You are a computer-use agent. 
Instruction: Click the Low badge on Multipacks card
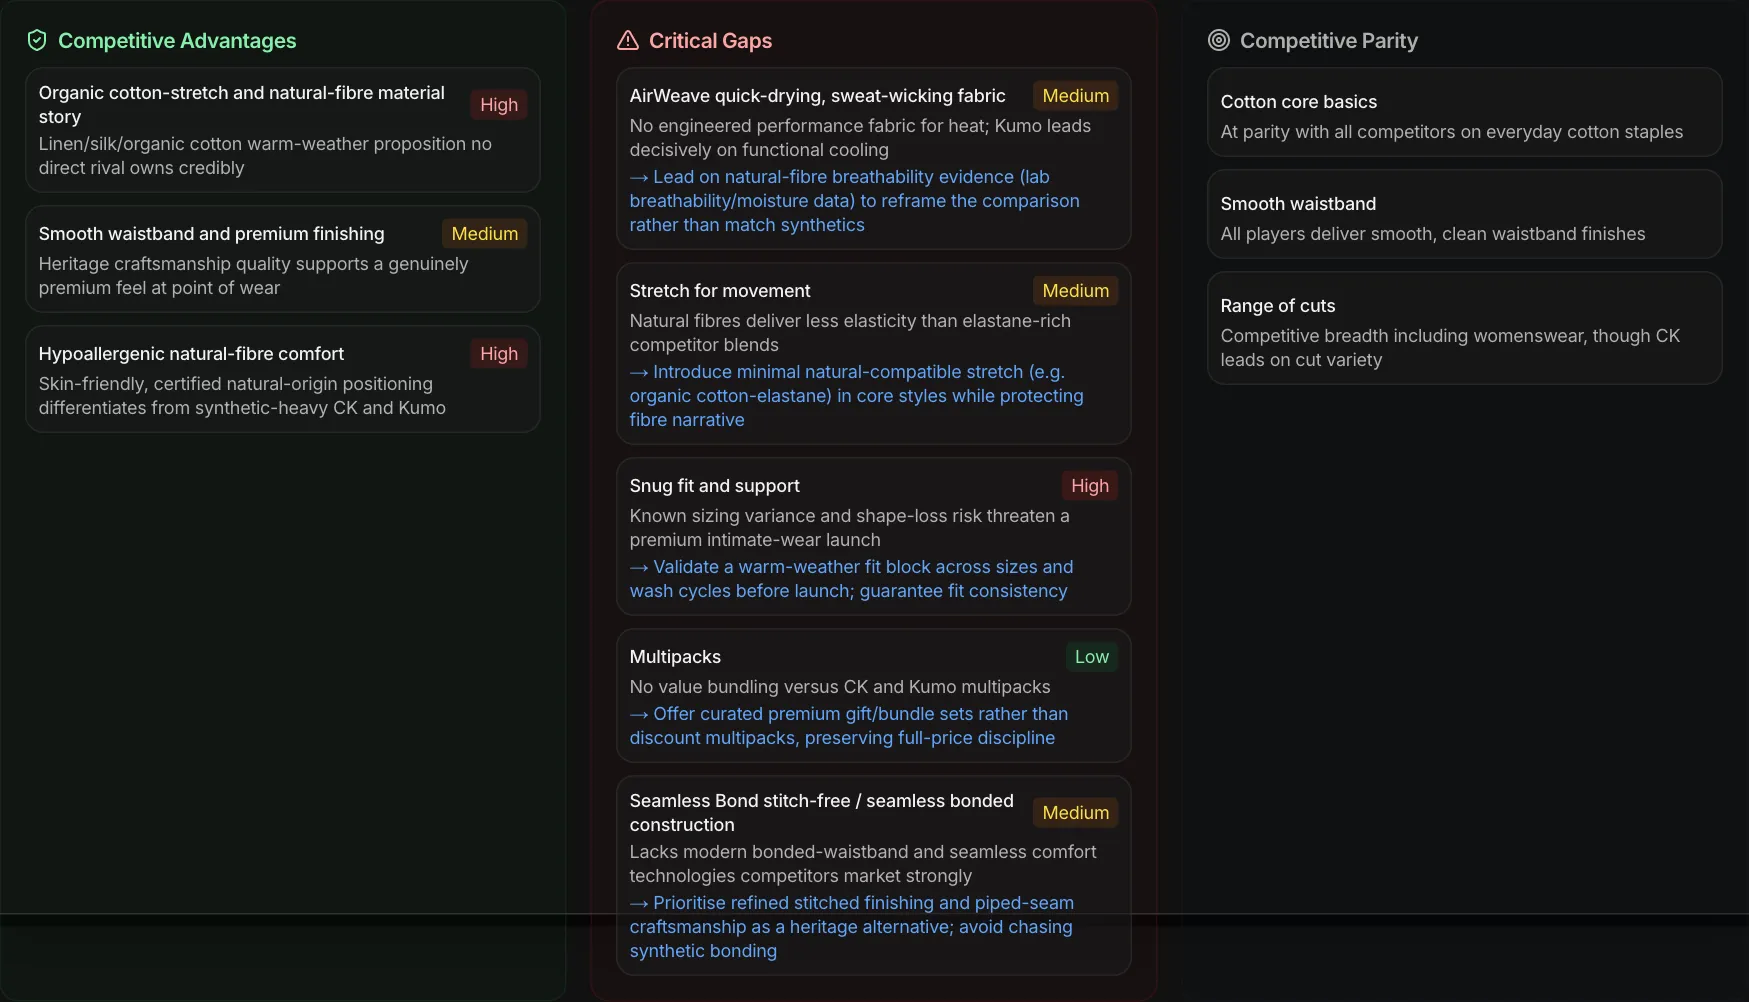coord(1092,657)
